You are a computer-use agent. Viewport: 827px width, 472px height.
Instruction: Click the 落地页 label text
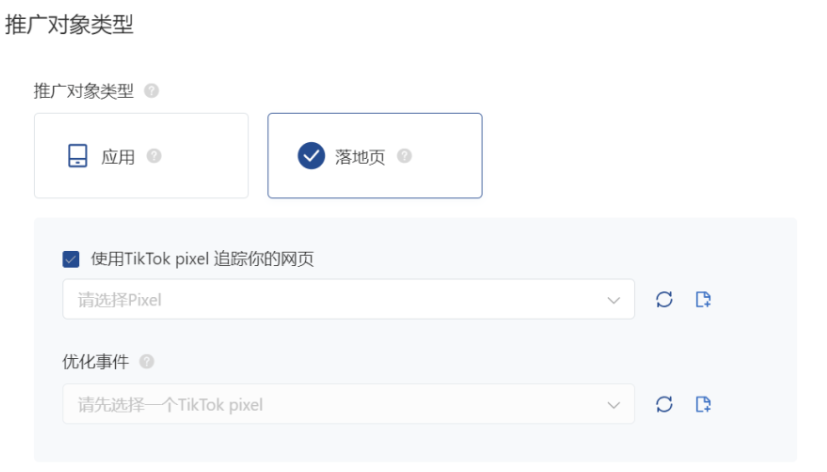[360, 157]
